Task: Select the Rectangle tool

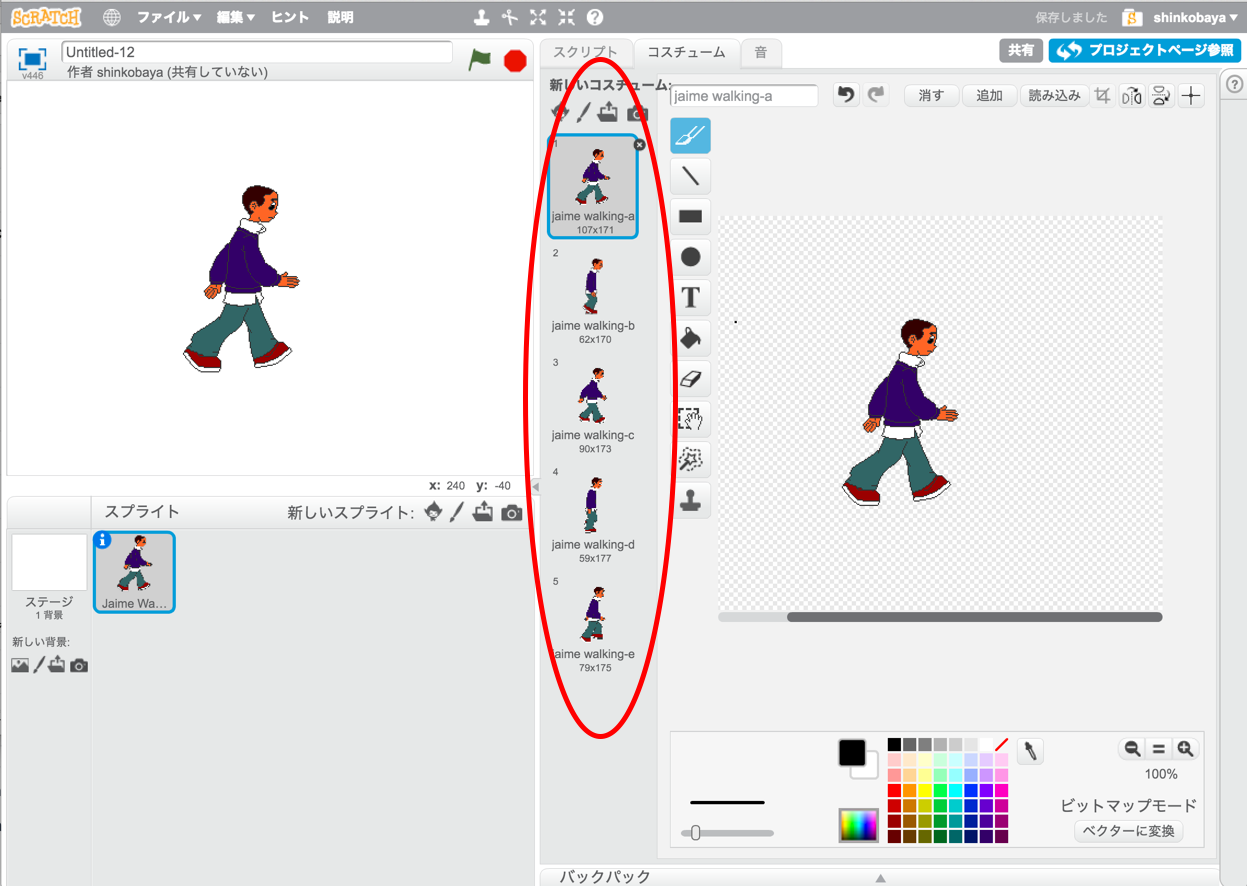Action: tap(690, 216)
